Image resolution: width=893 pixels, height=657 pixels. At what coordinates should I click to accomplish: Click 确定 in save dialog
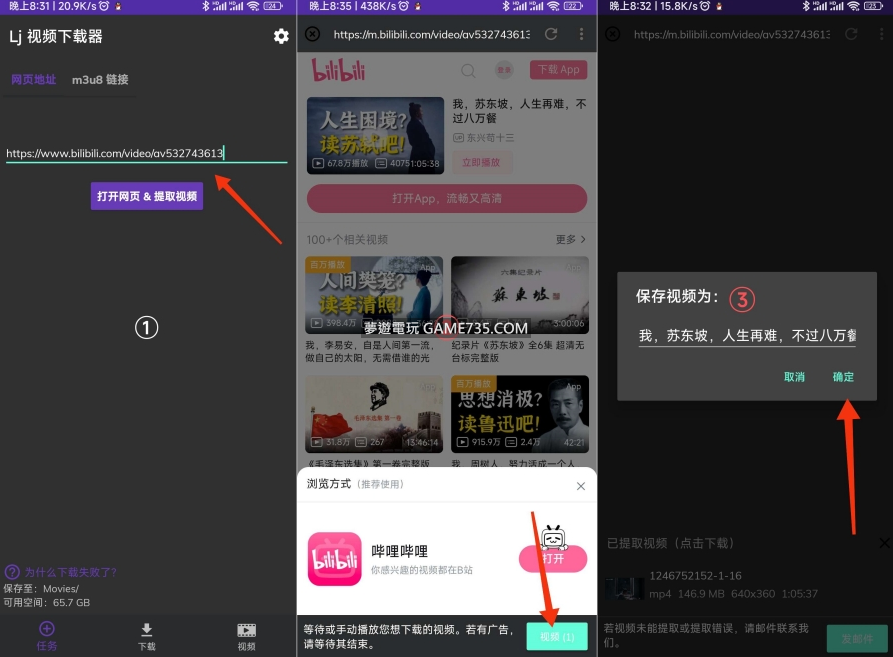coord(843,377)
